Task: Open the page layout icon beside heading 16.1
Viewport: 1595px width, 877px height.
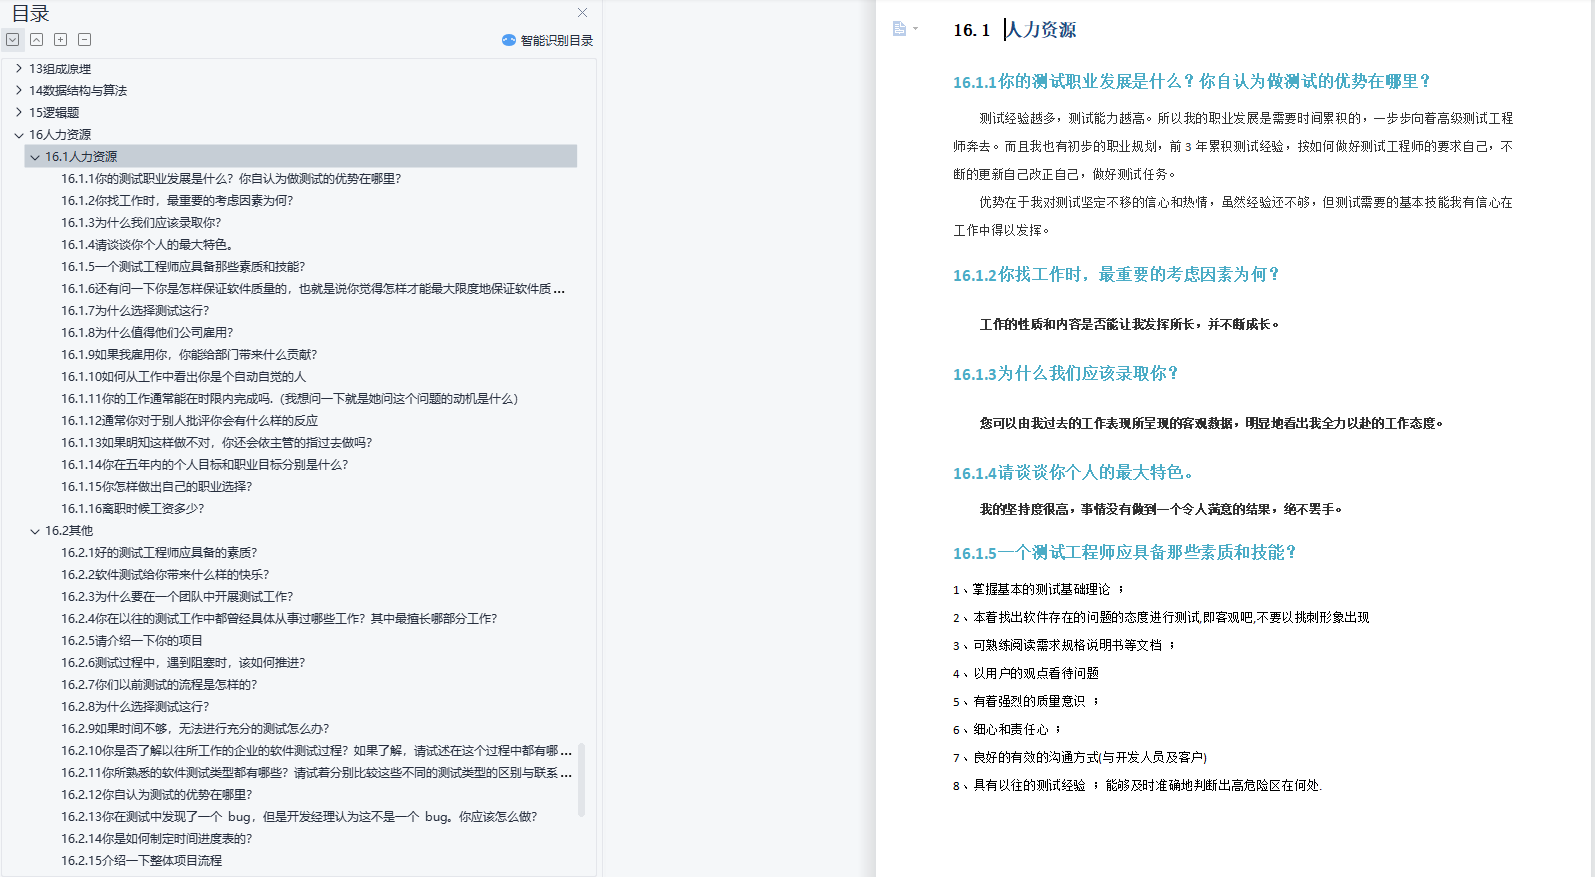Action: [x=900, y=29]
